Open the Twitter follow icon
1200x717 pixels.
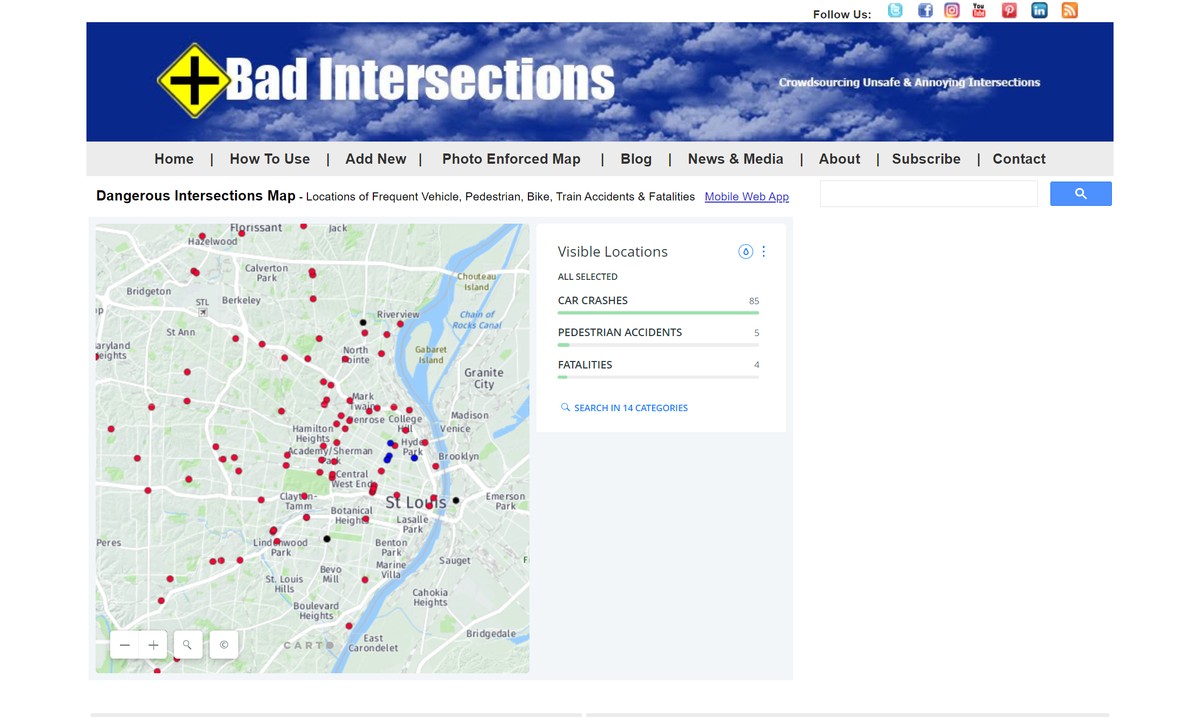pos(895,11)
